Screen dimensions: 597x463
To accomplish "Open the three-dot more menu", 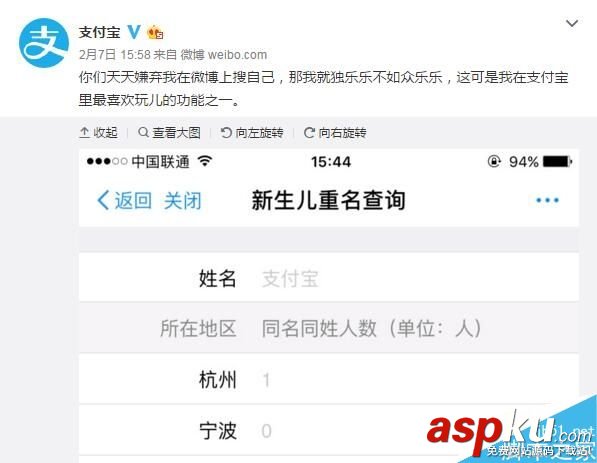I will click(548, 200).
